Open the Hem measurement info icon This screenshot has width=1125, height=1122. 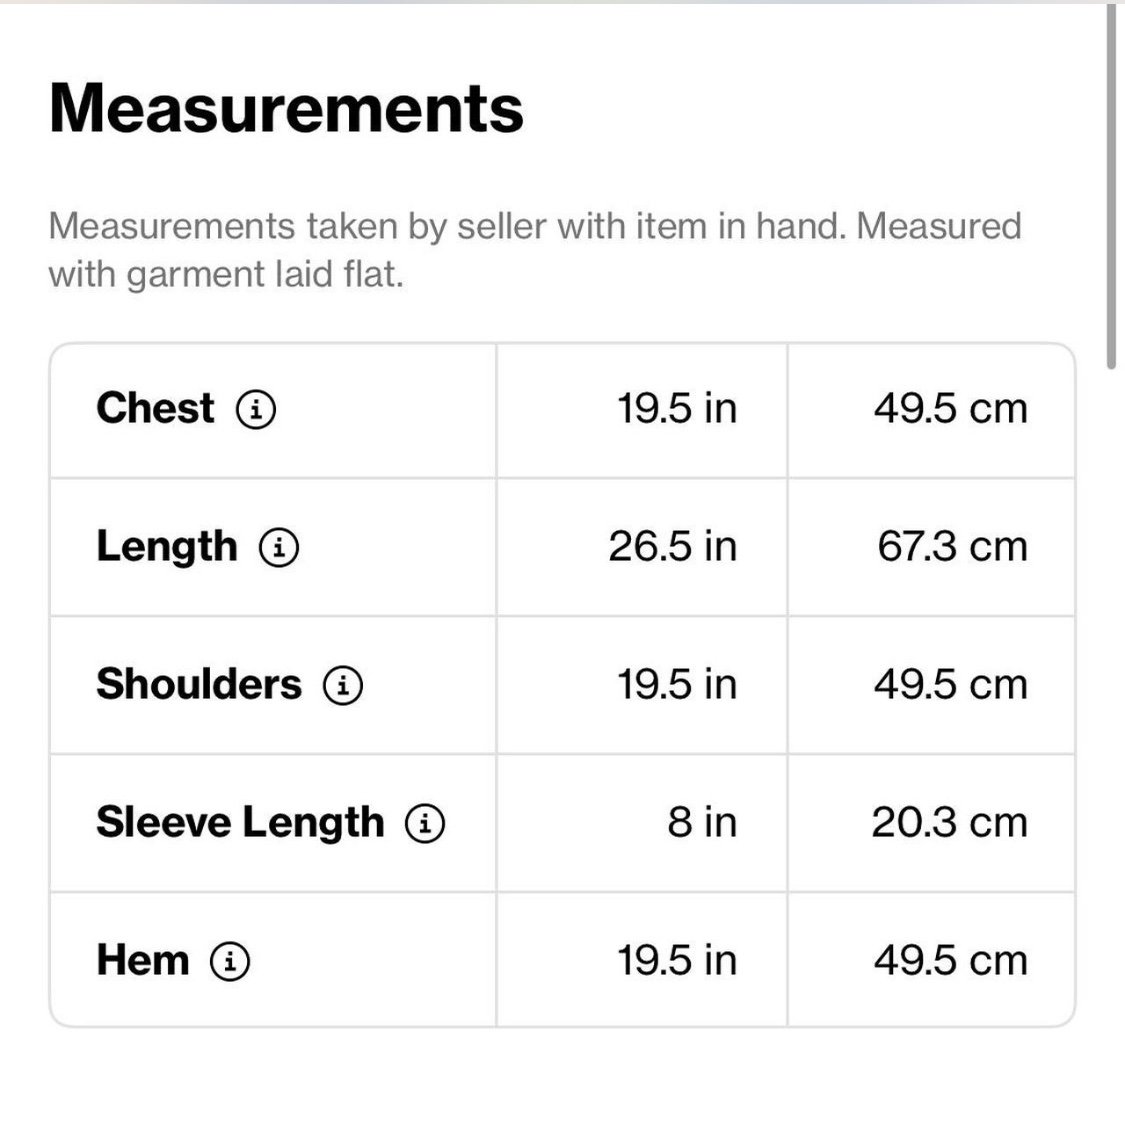(x=230, y=961)
